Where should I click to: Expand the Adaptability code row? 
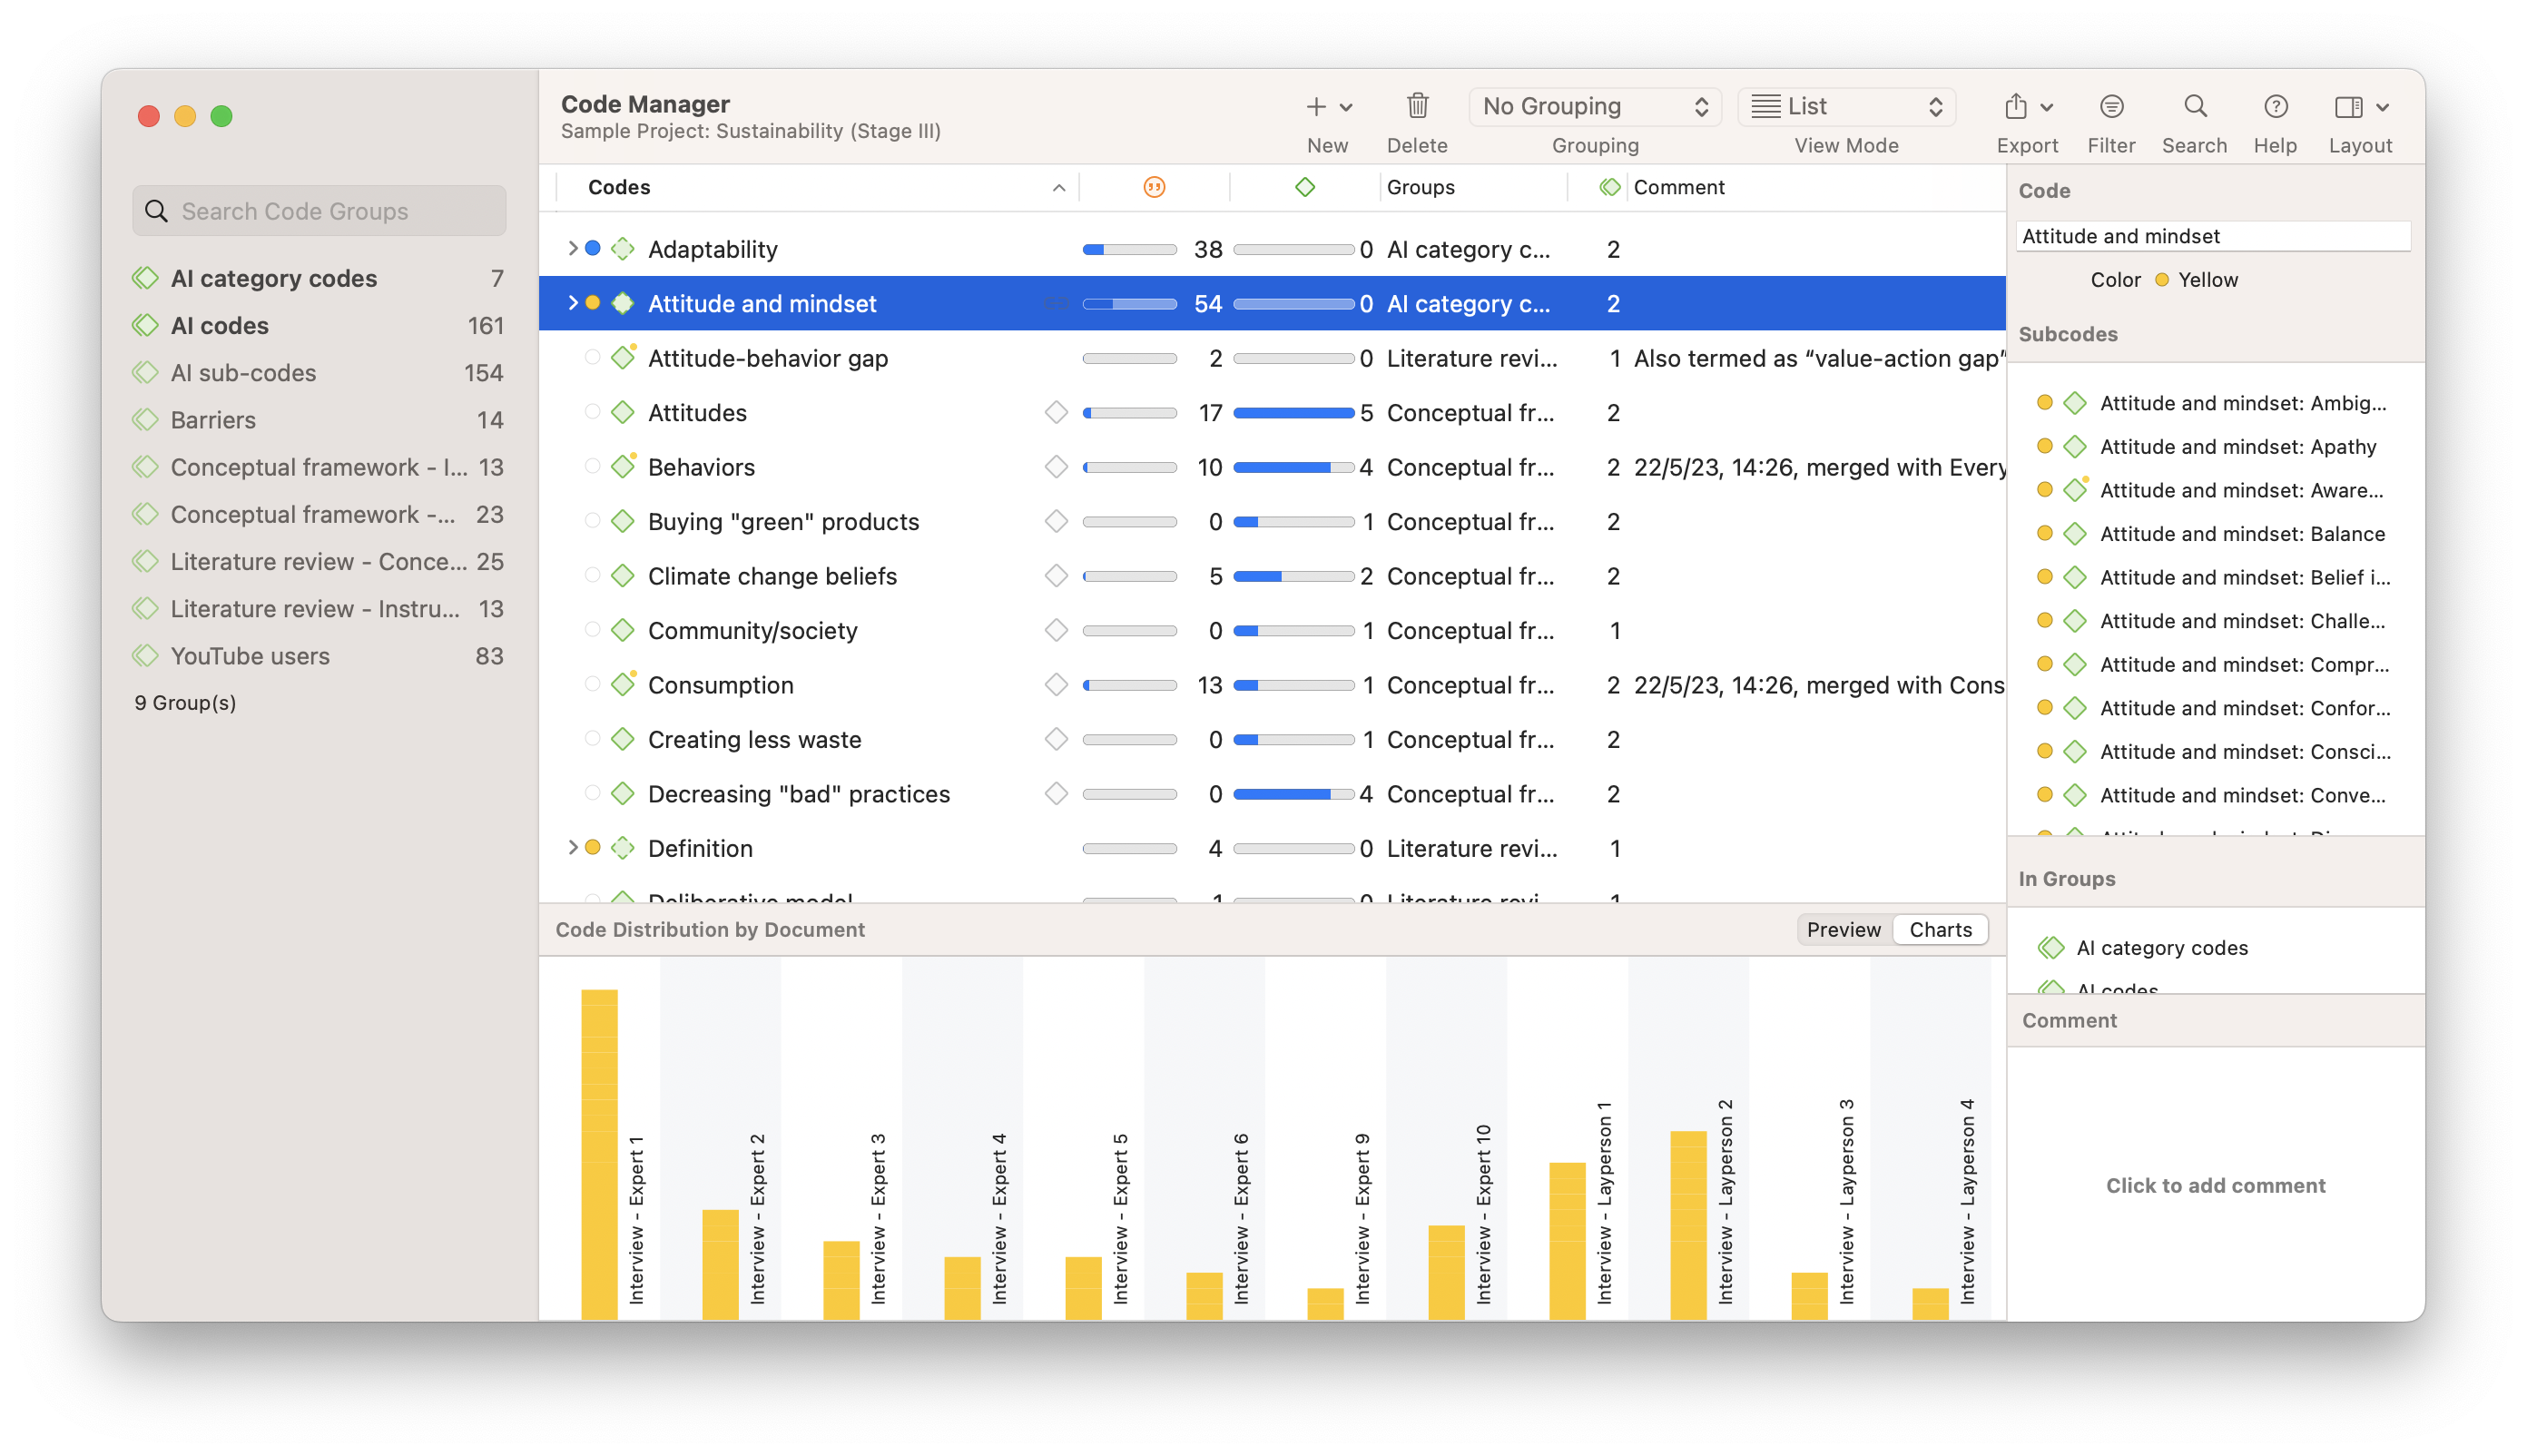coord(572,248)
